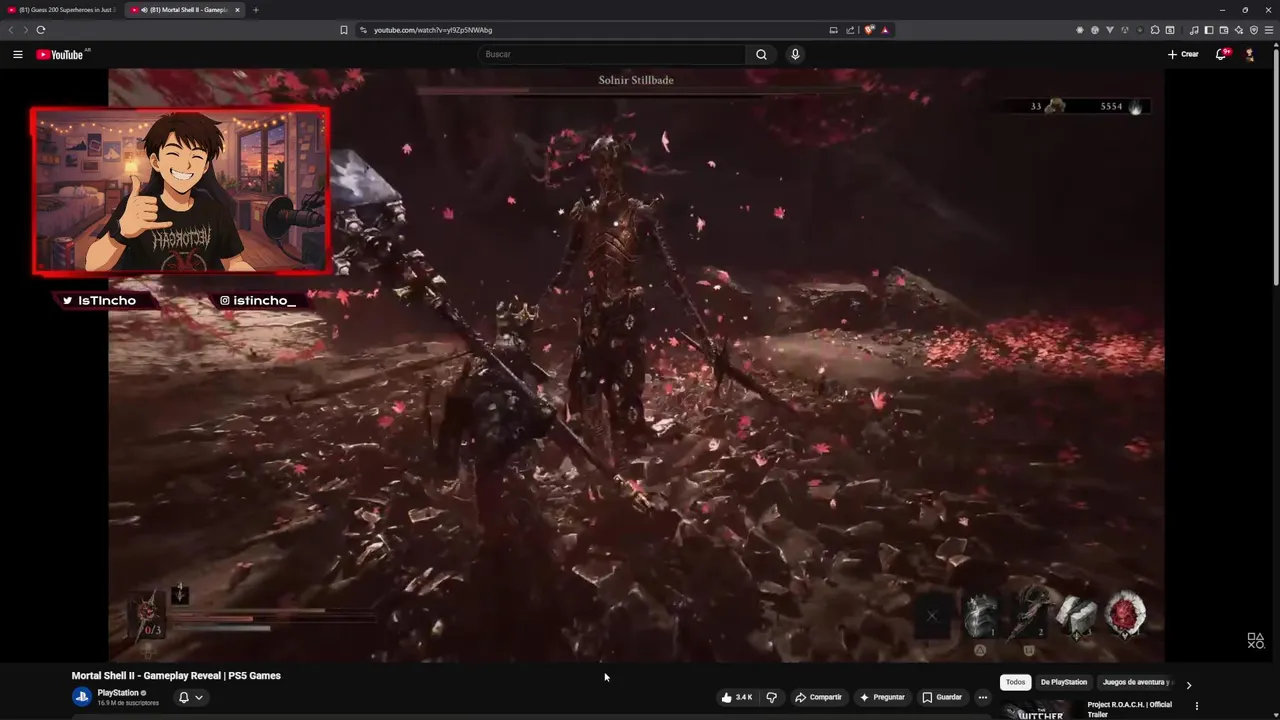
Task: Open the browser main hamburger menu
Action: [1269, 30]
